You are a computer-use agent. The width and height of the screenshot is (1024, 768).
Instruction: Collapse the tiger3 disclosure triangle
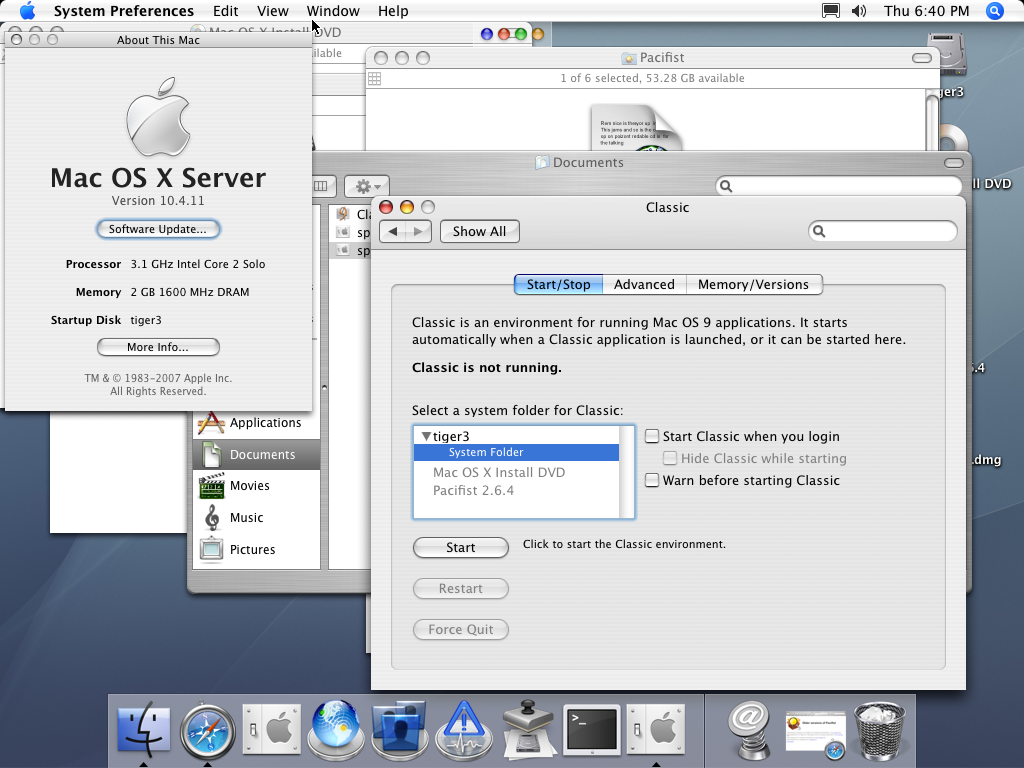point(426,436)
